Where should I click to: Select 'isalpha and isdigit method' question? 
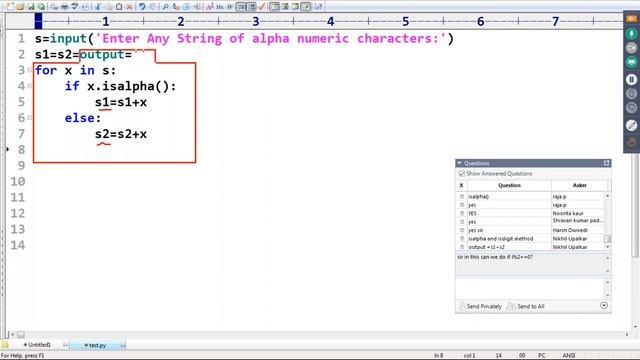530,239
